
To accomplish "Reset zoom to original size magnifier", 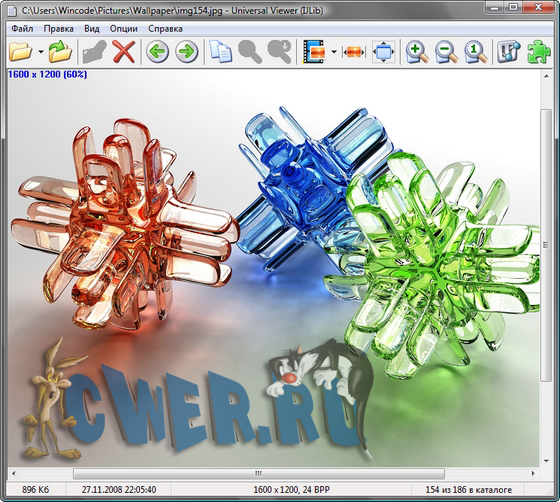I will 475,52.
